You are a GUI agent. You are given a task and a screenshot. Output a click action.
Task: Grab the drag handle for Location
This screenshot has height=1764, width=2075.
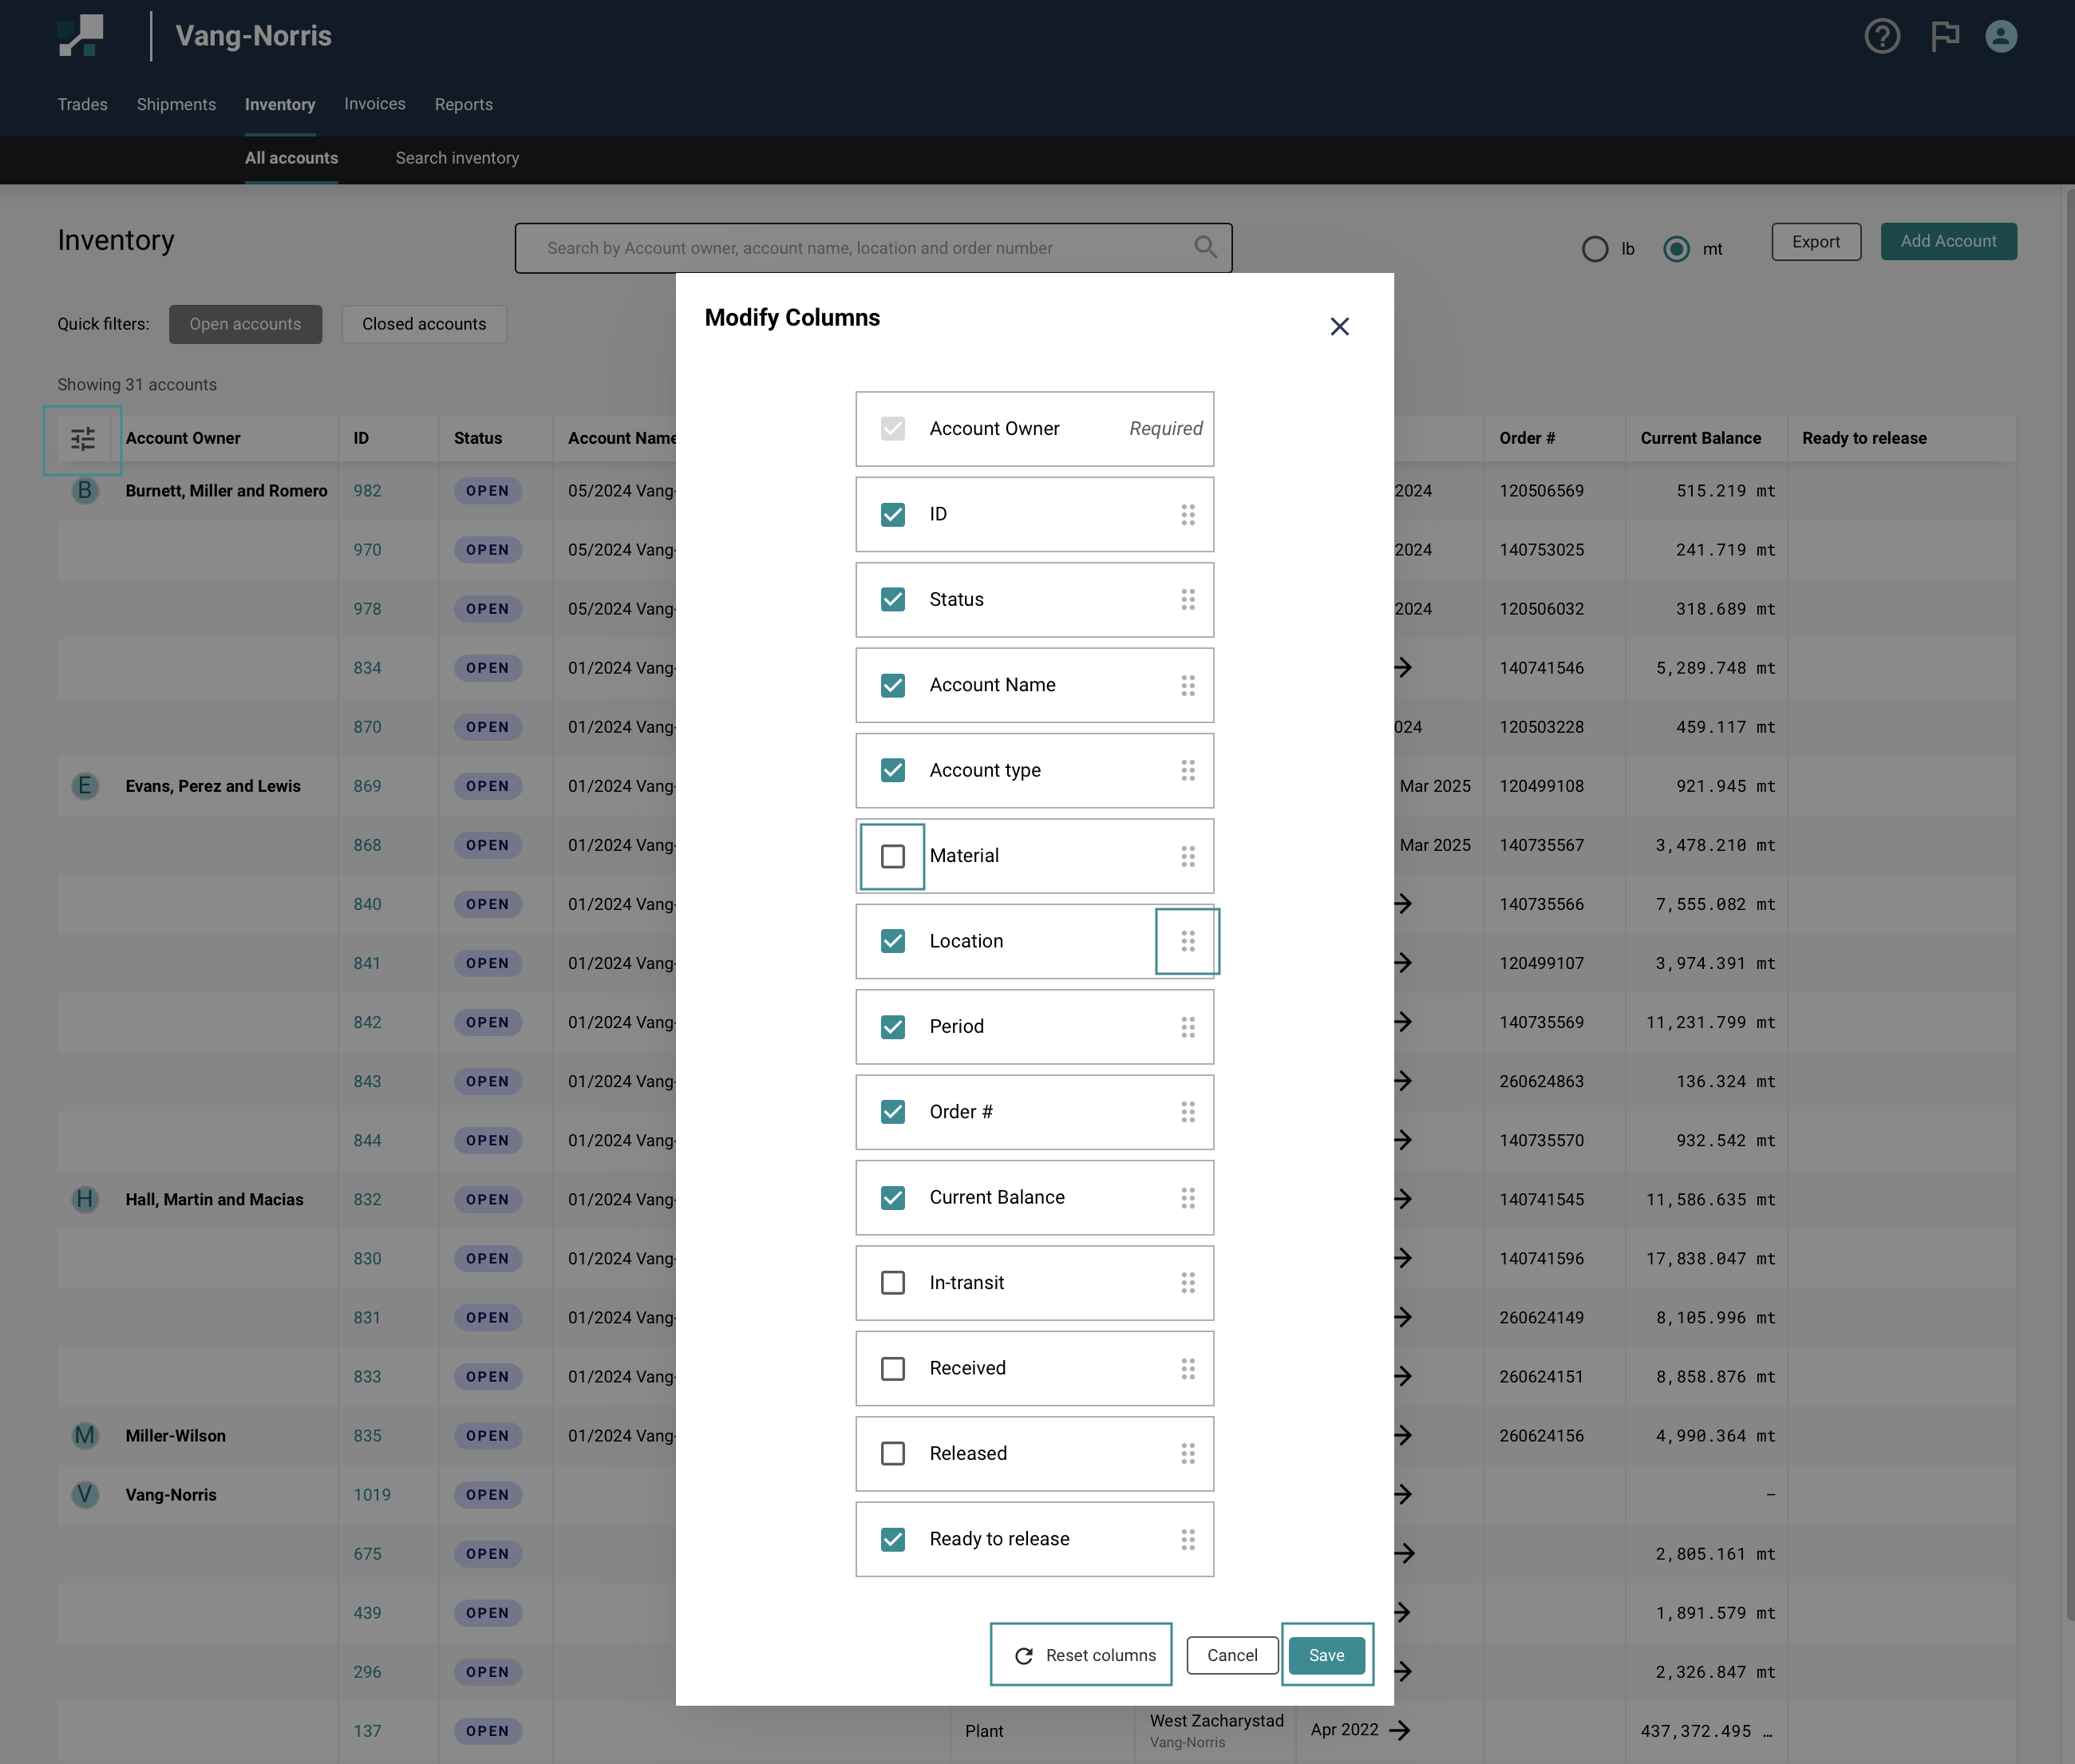(1187, 941)
